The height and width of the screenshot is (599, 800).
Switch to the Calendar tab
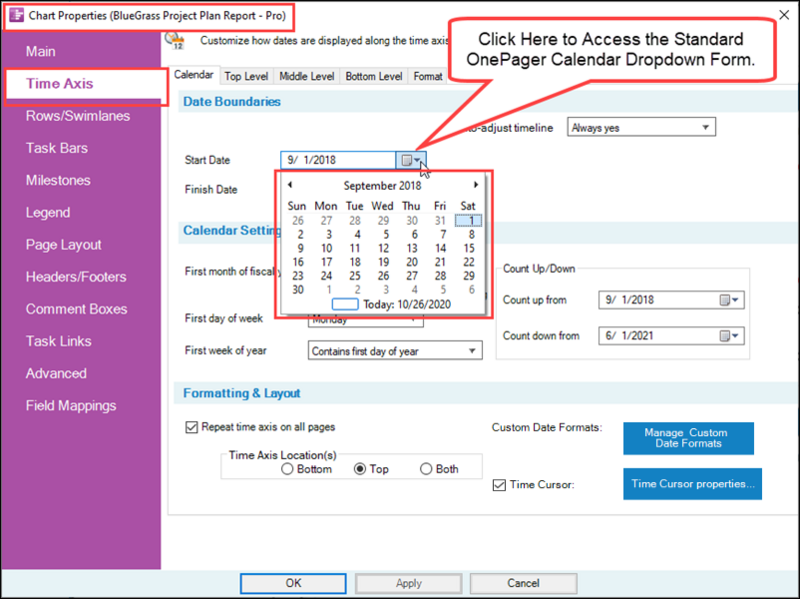tap(193, 75)
